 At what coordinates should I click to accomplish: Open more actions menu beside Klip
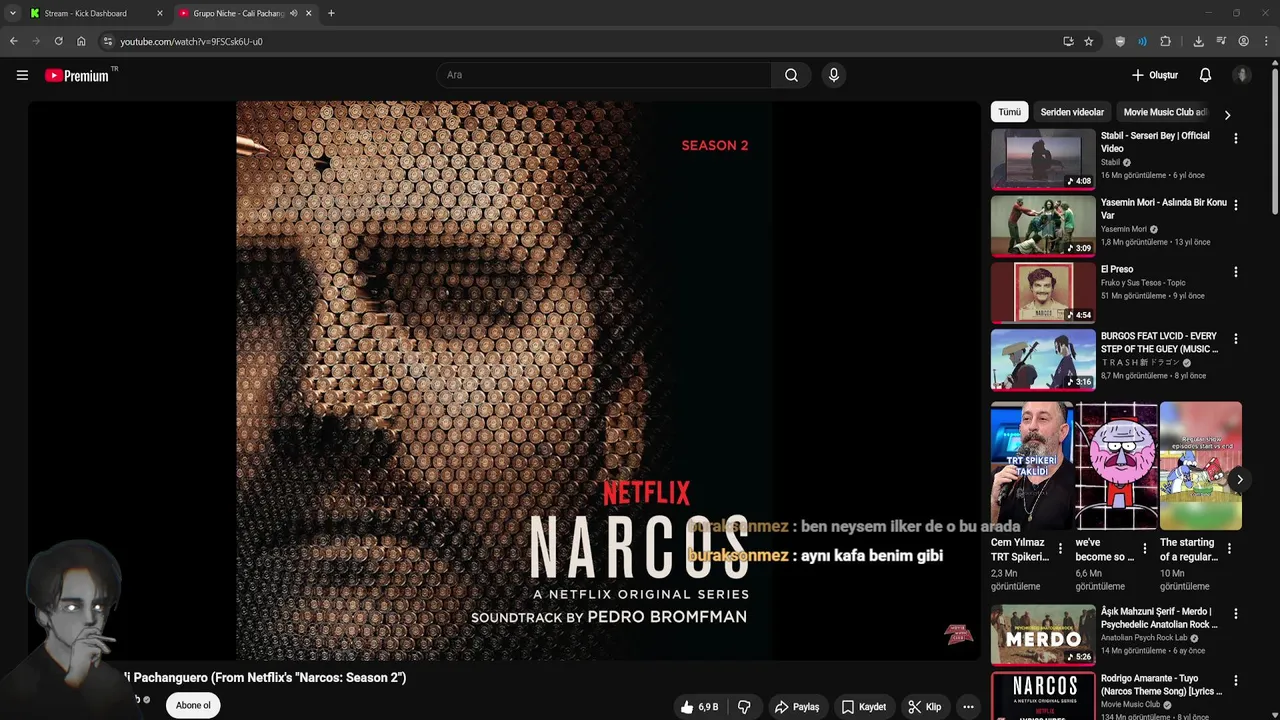(x=968, y=707)
